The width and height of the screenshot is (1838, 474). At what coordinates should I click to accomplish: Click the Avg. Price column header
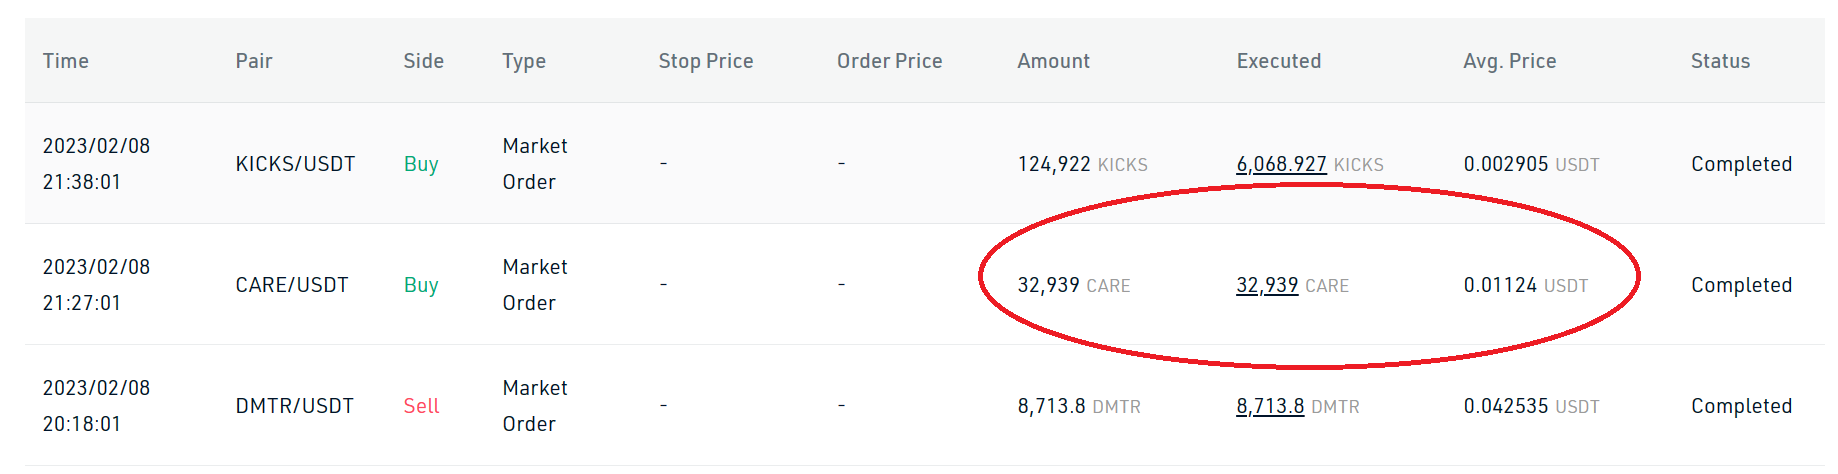1509,61
